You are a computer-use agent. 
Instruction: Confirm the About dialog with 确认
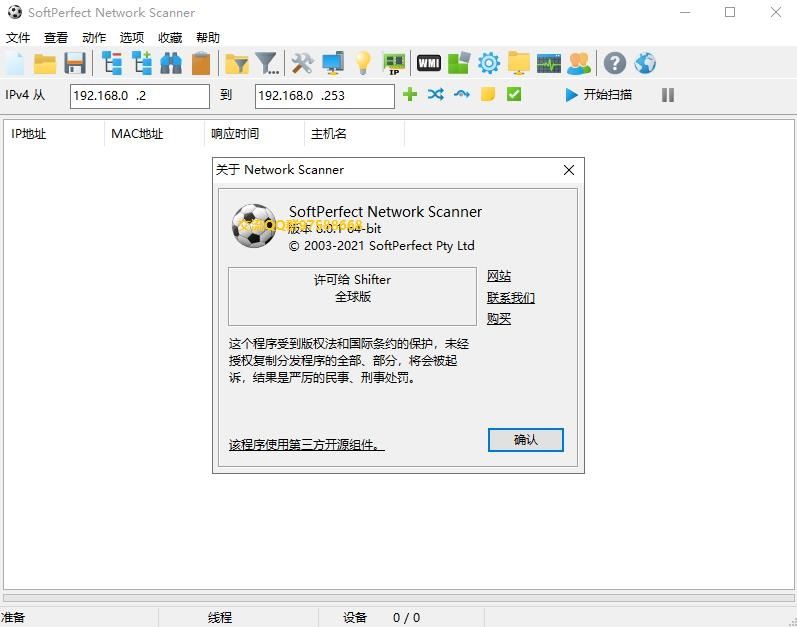point(526,440)
